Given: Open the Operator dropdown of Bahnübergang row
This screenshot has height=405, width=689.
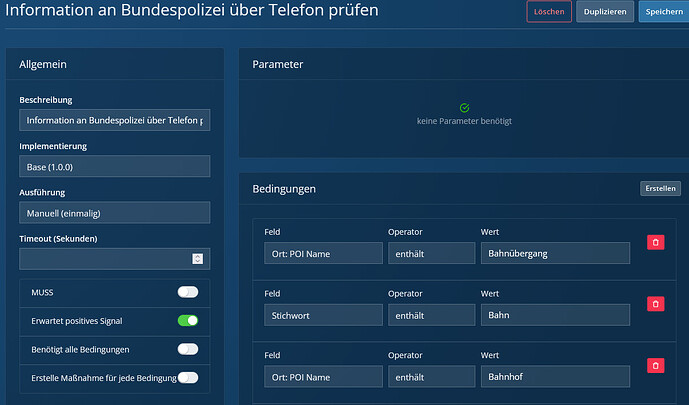Looking at the screenshot, I should point(432,253).
